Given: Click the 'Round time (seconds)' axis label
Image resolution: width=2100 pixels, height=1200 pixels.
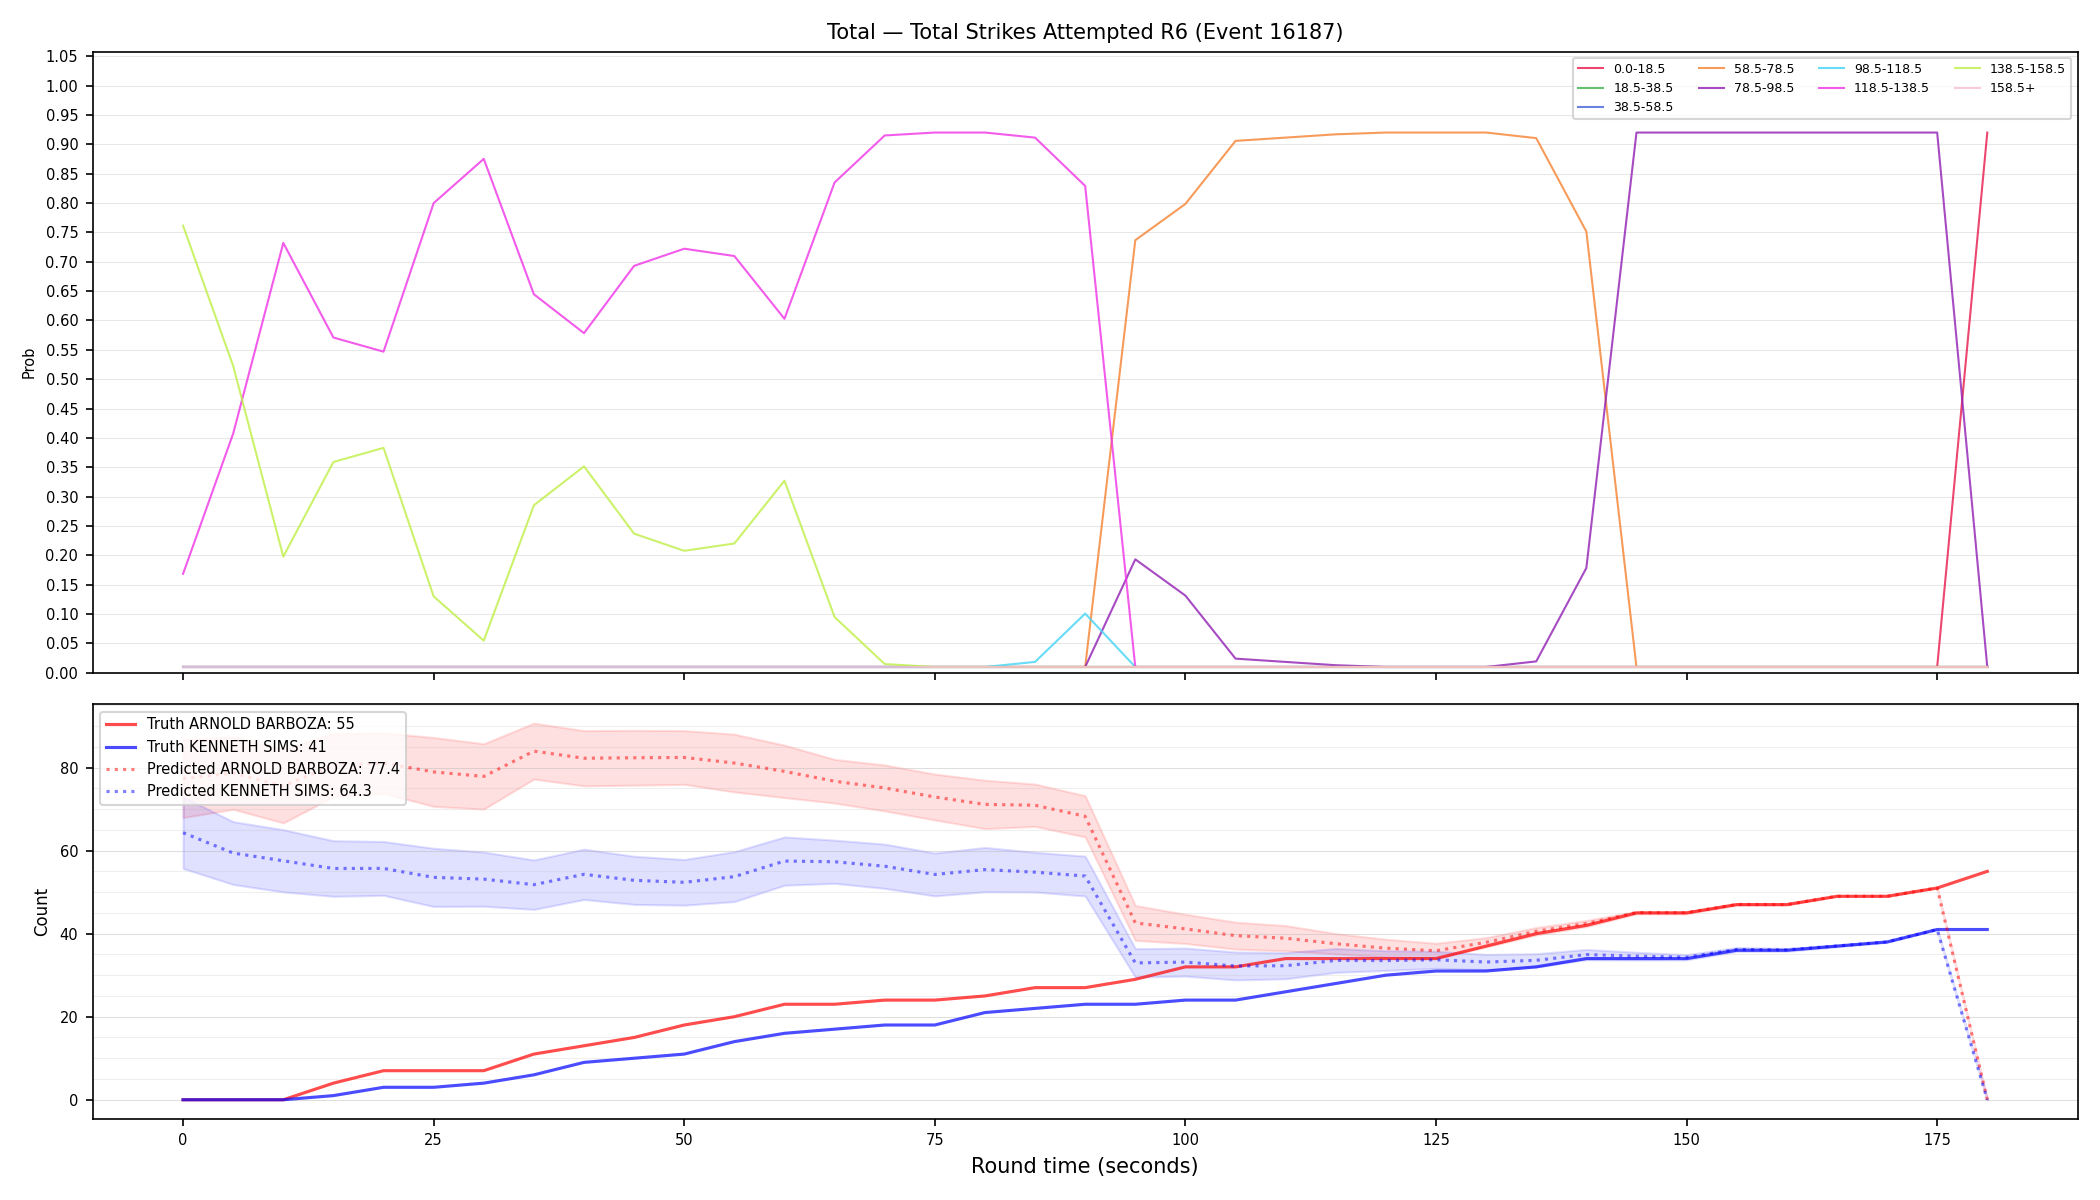Looking at the screenshot, I should (x=1084, y=1166).
